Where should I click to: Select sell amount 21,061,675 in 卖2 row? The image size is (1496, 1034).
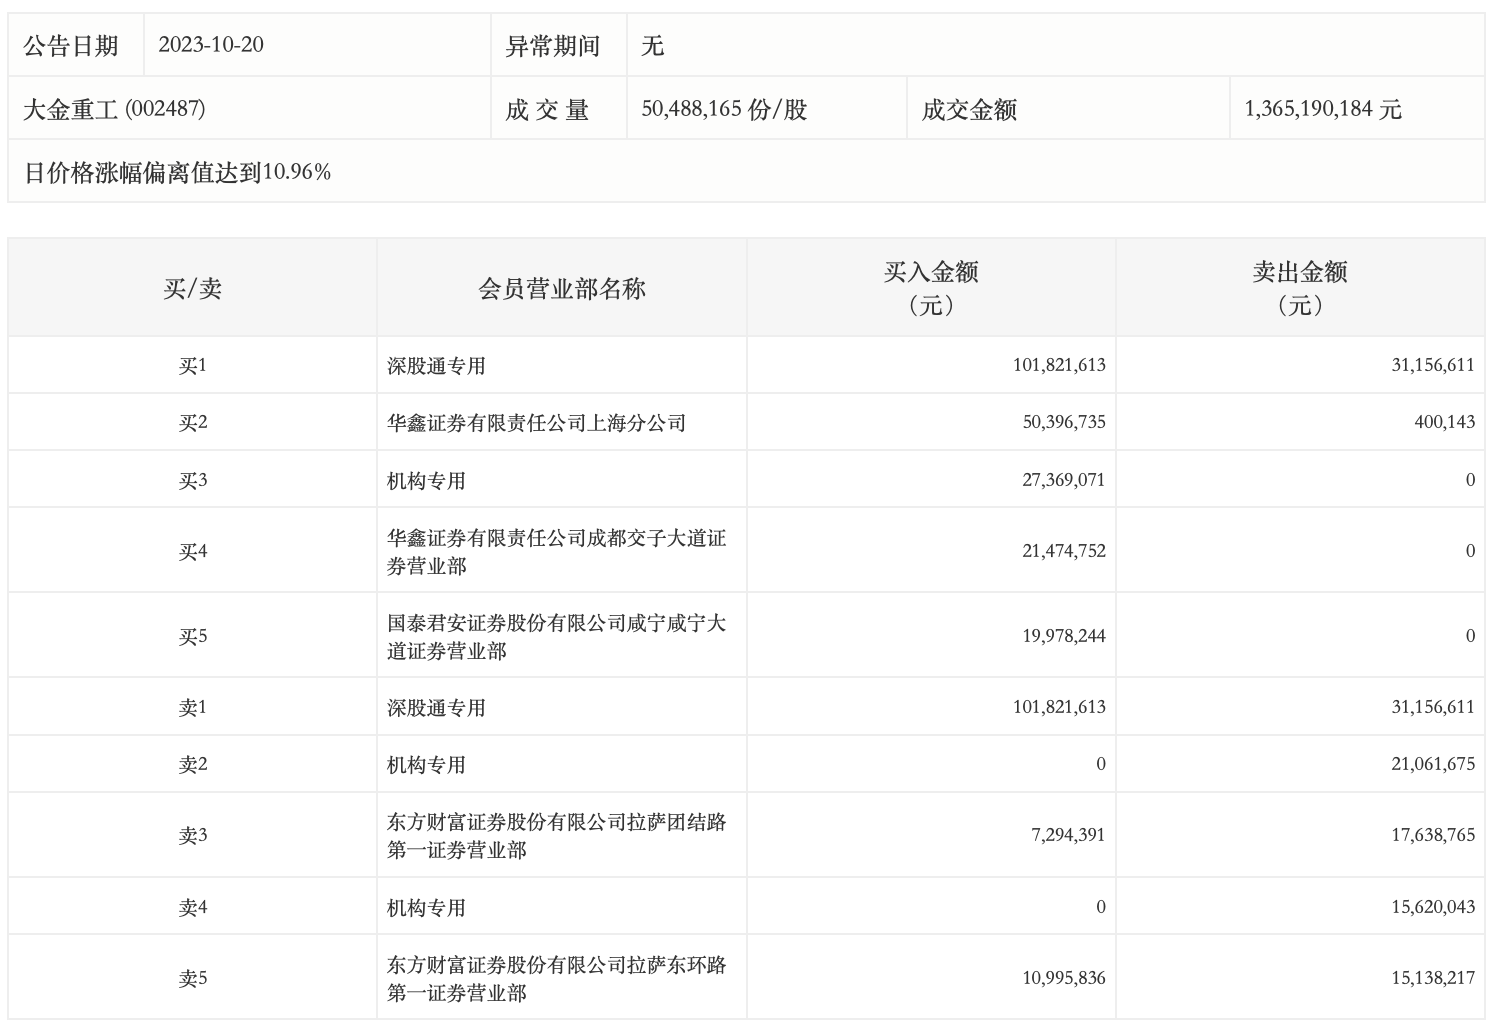1432,765
